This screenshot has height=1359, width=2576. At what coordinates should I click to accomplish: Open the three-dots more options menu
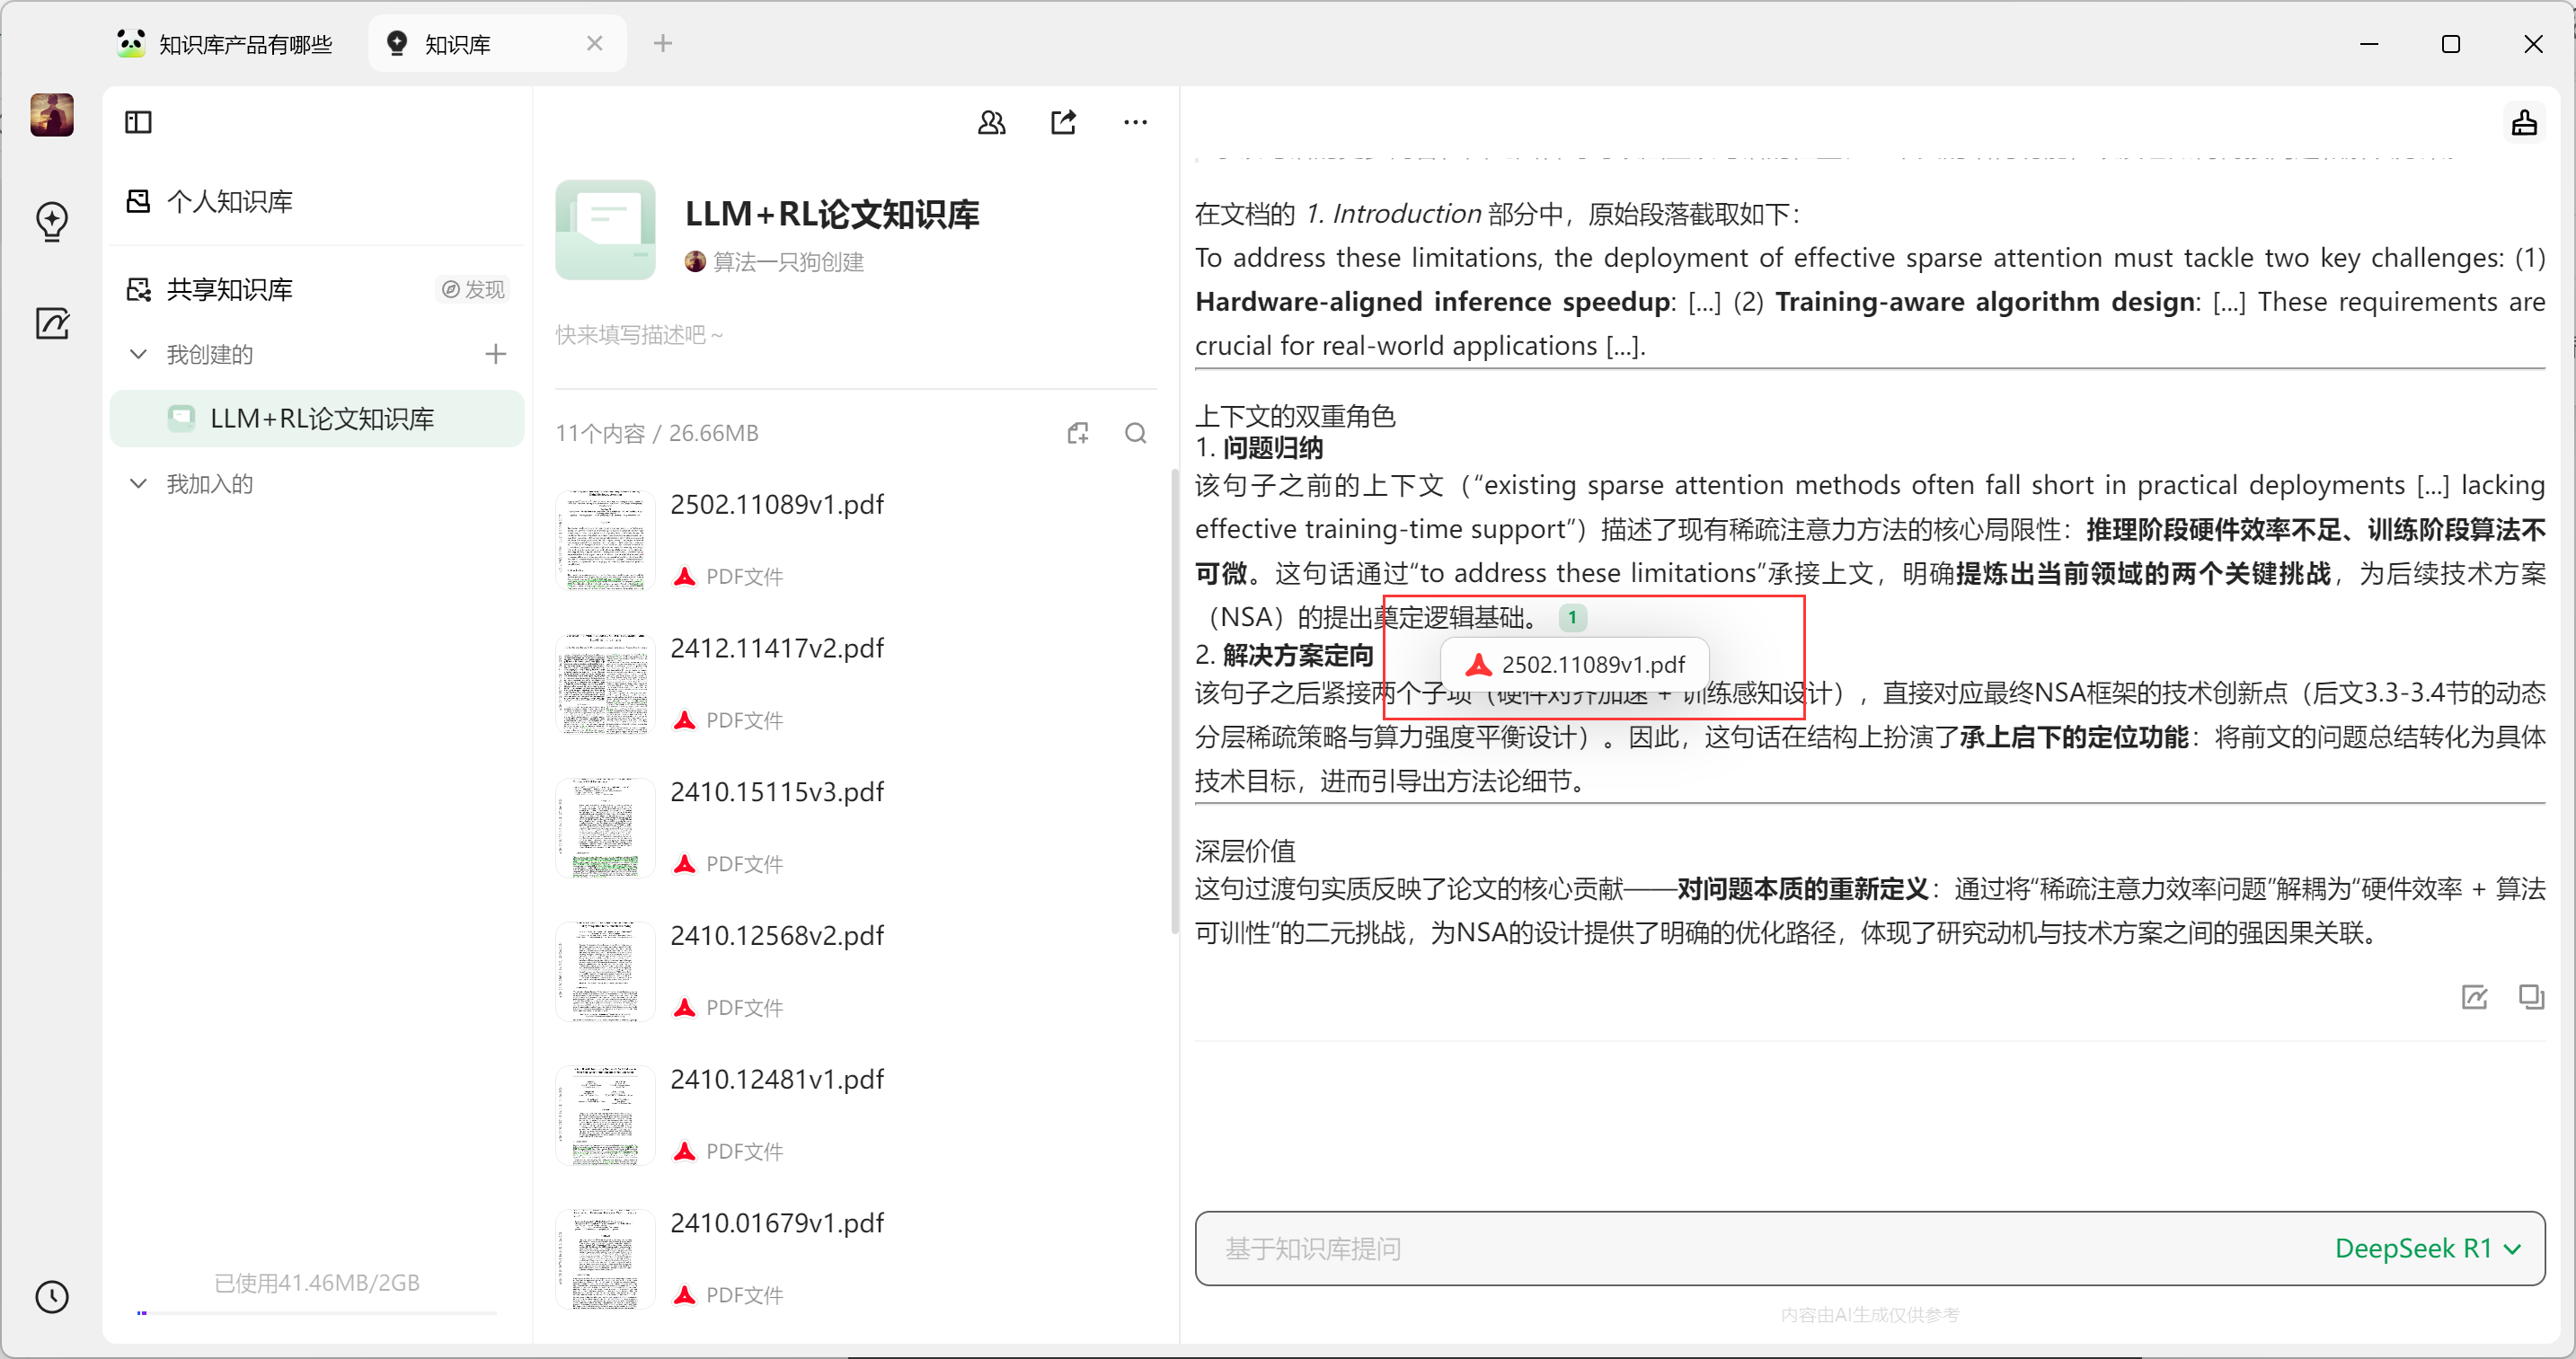[1135, 122]
